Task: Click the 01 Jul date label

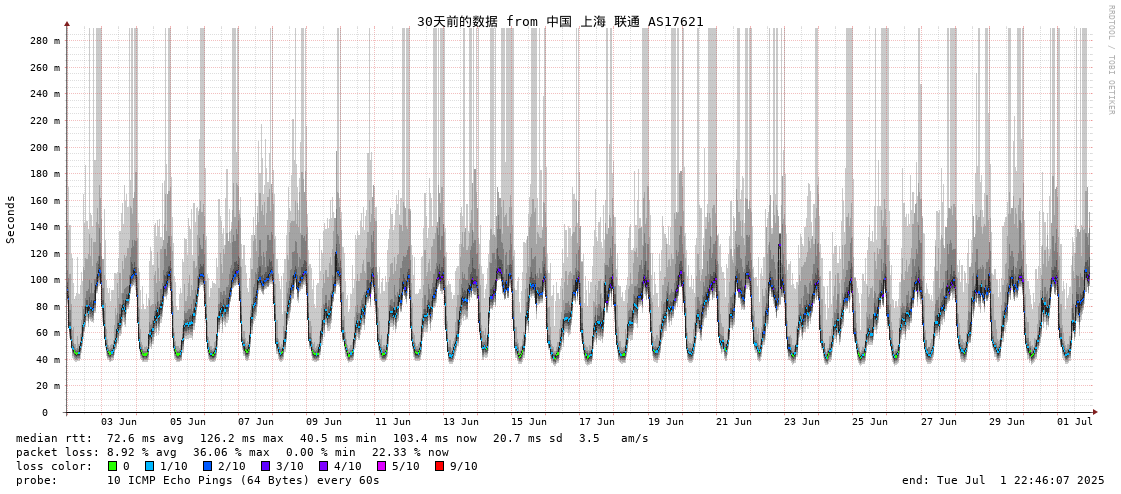Action: (1075, 422)
